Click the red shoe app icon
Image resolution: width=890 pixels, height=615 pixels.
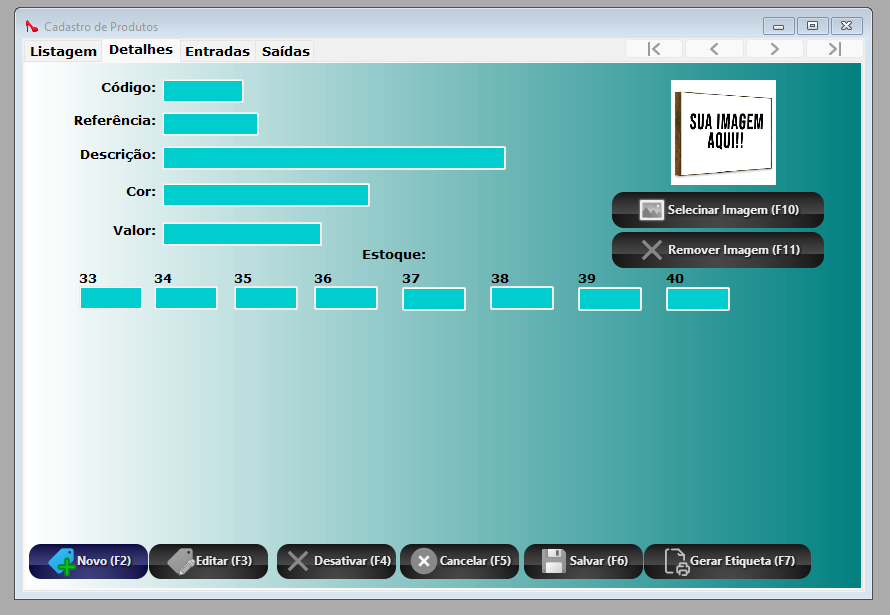coord(32,26)
